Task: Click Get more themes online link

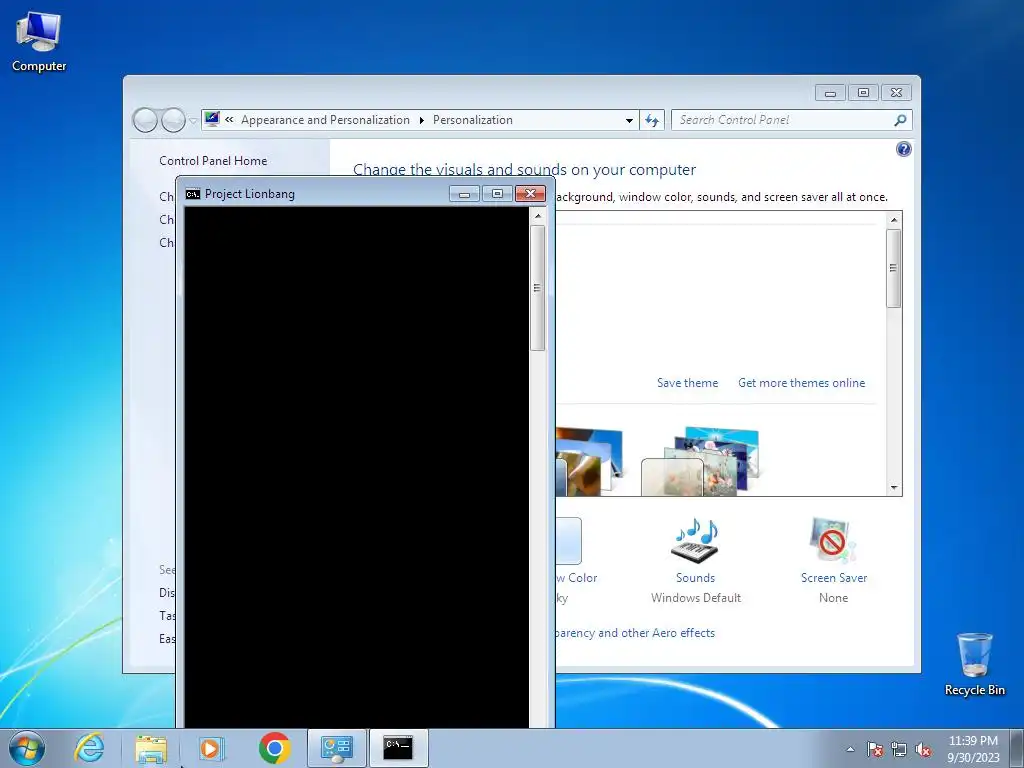Action: tap(801, 383)
